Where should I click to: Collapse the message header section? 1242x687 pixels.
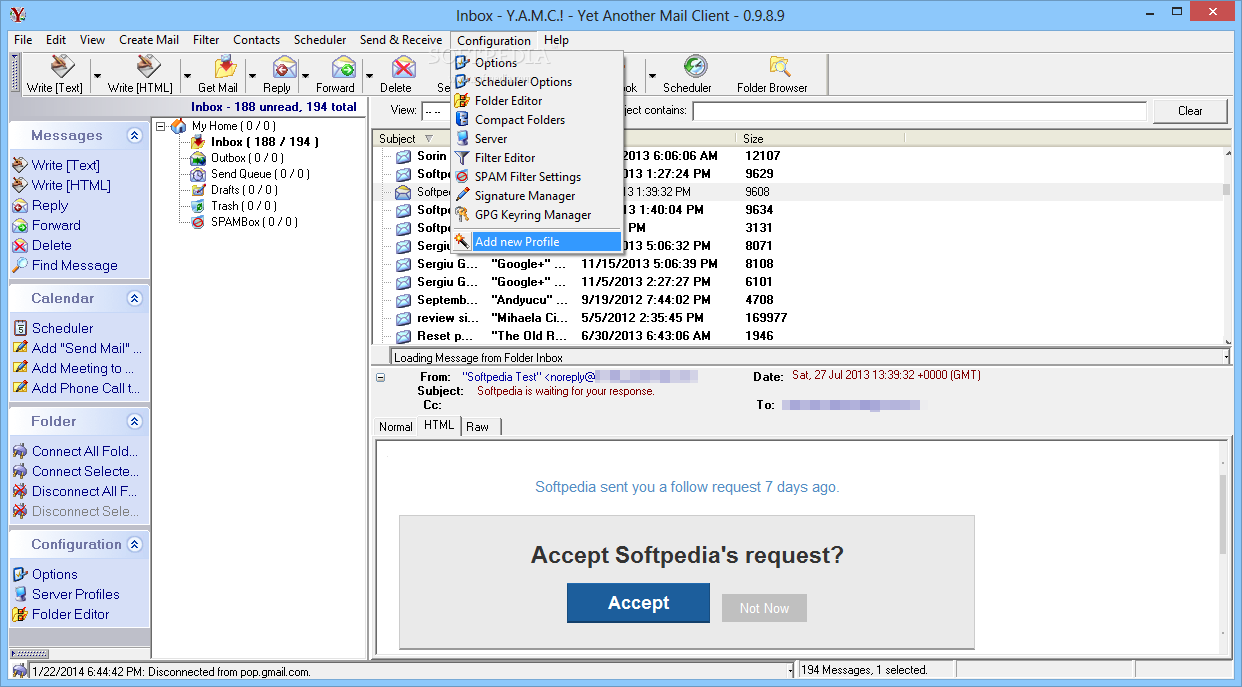point(380,377)
